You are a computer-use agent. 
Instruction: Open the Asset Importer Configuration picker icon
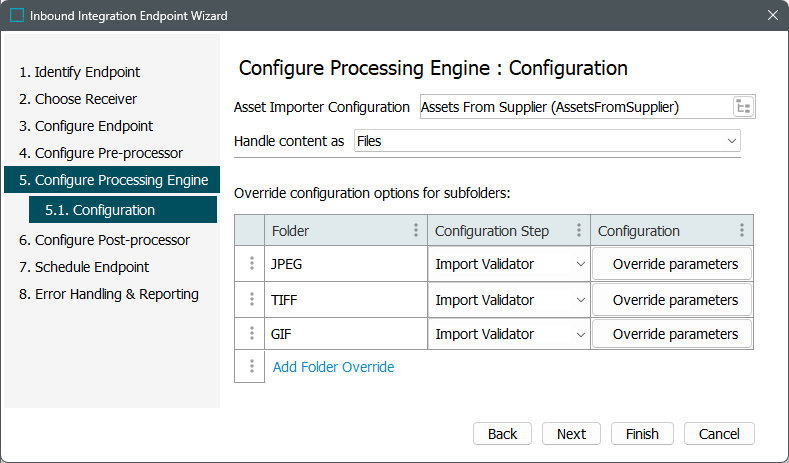743,107
